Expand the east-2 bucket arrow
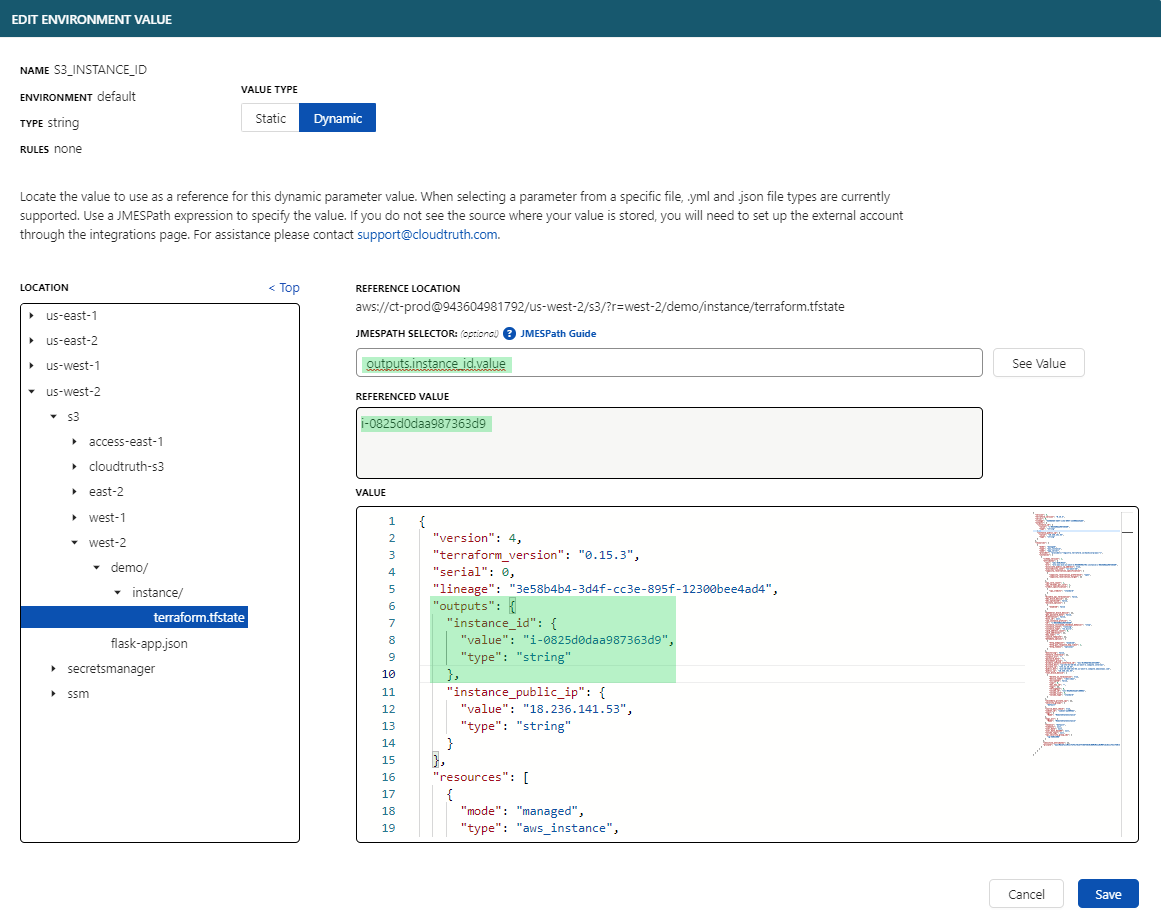Image resolution: width=1161 pixels, height=921 pixels. (x=74, y=492)
